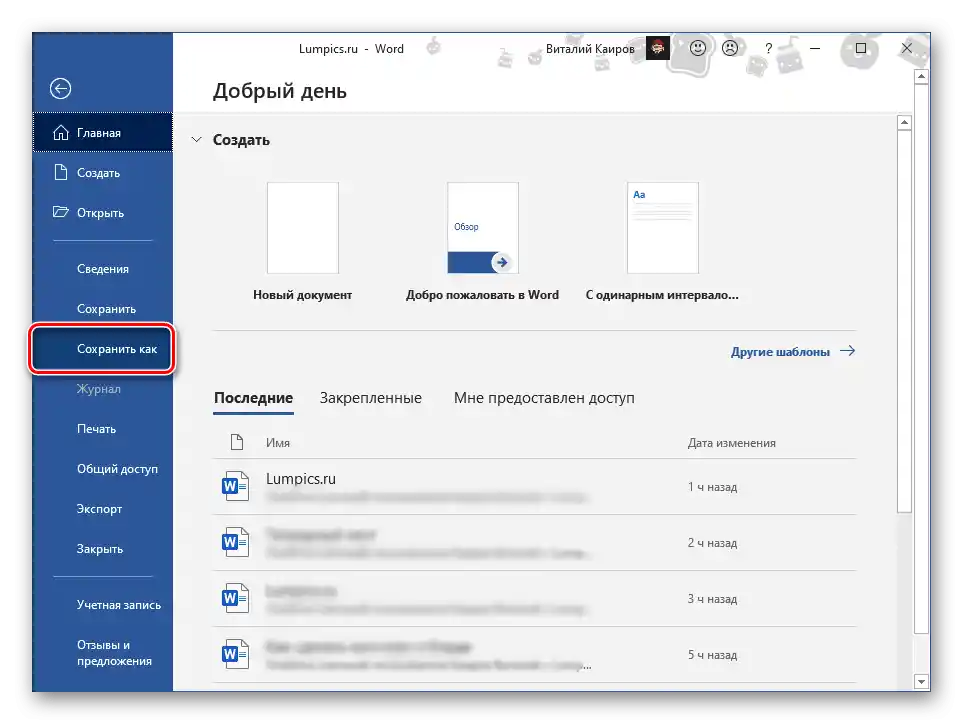Image resolution: width=963 pixels, height=724 pixels.
Task: Click inner scrollbar up arrow
Action: point(904,122)
